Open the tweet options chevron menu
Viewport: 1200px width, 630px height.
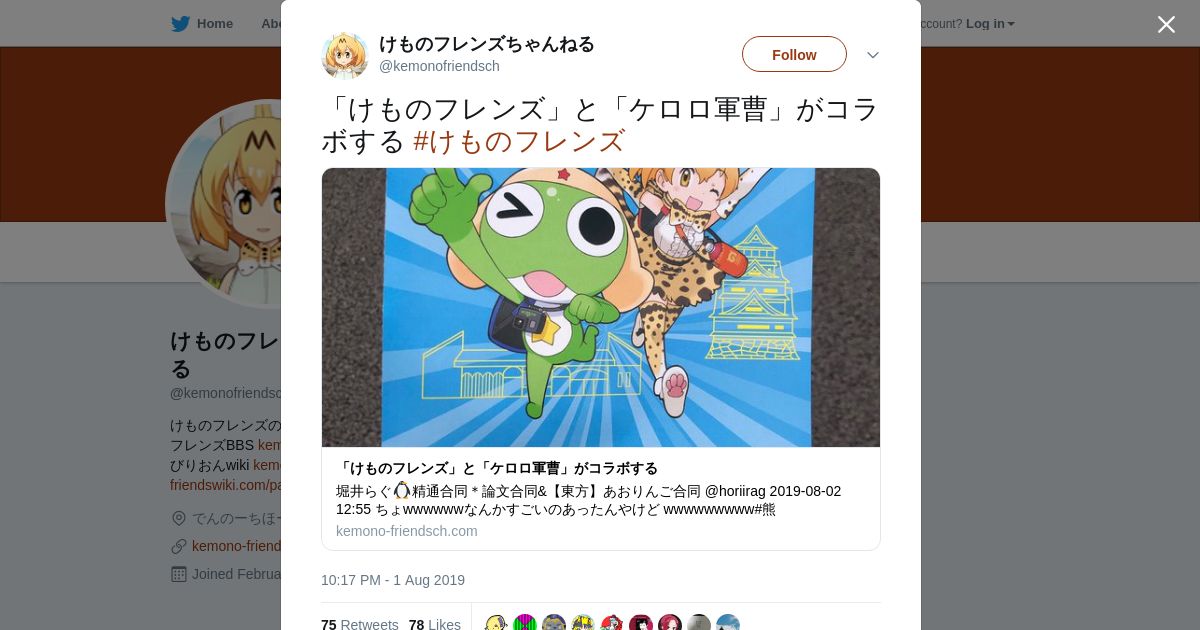click(873, 55)
